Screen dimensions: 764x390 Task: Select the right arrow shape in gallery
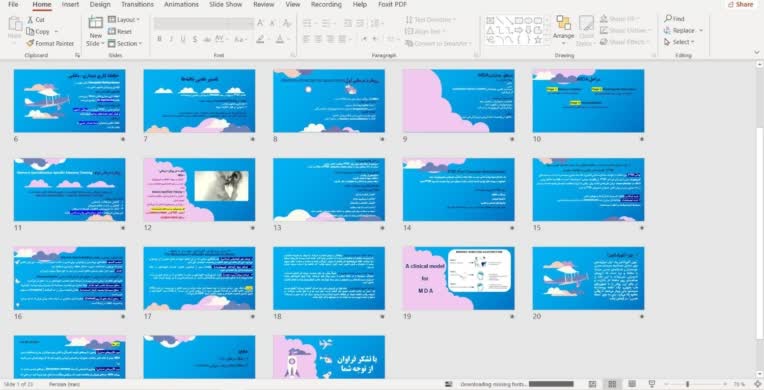tap(519, 30)
